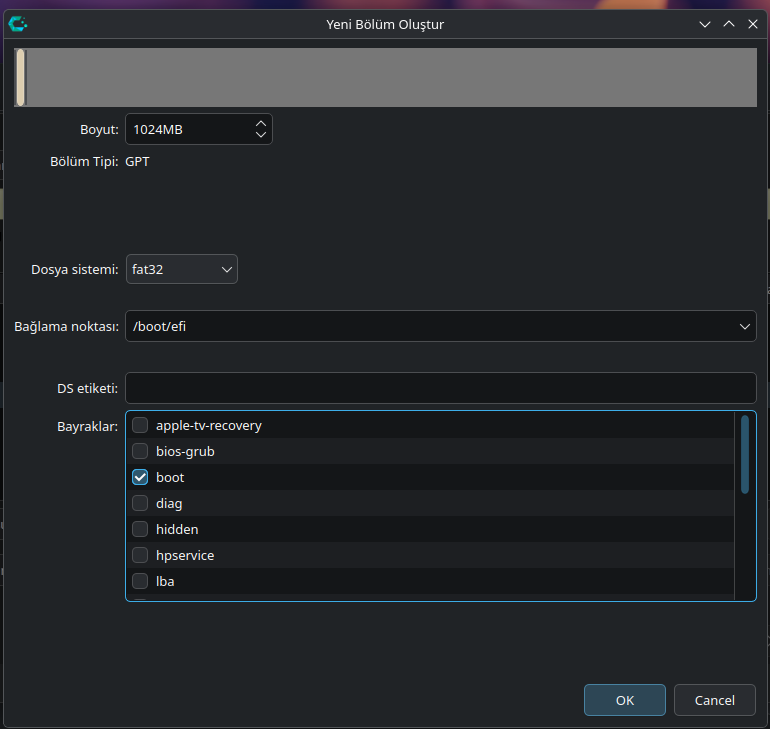The image size is (770, 729).
Task: Click the partition size handle in the bar
Action: coord(21,78)
